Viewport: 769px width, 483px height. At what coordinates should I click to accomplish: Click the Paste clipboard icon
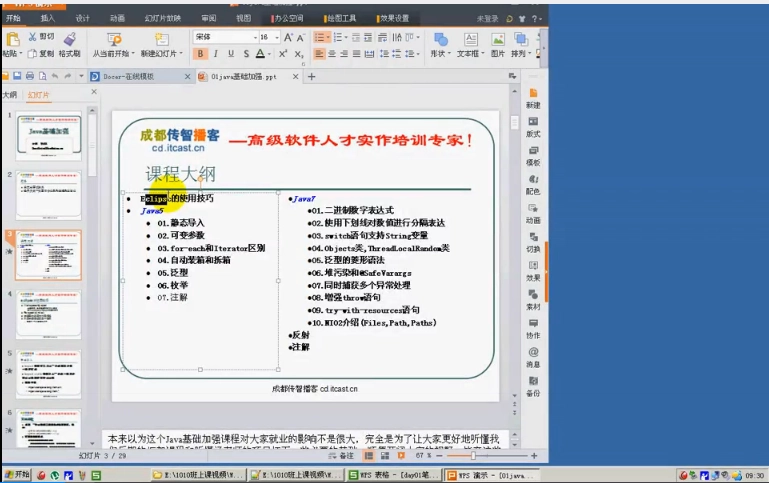pos(13,39)
